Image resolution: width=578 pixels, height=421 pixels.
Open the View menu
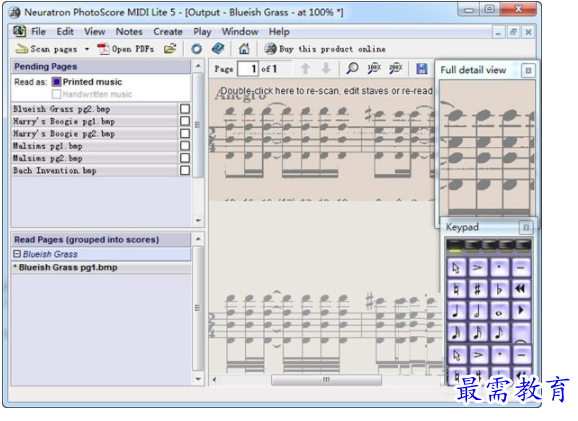[x=95, y=32]
